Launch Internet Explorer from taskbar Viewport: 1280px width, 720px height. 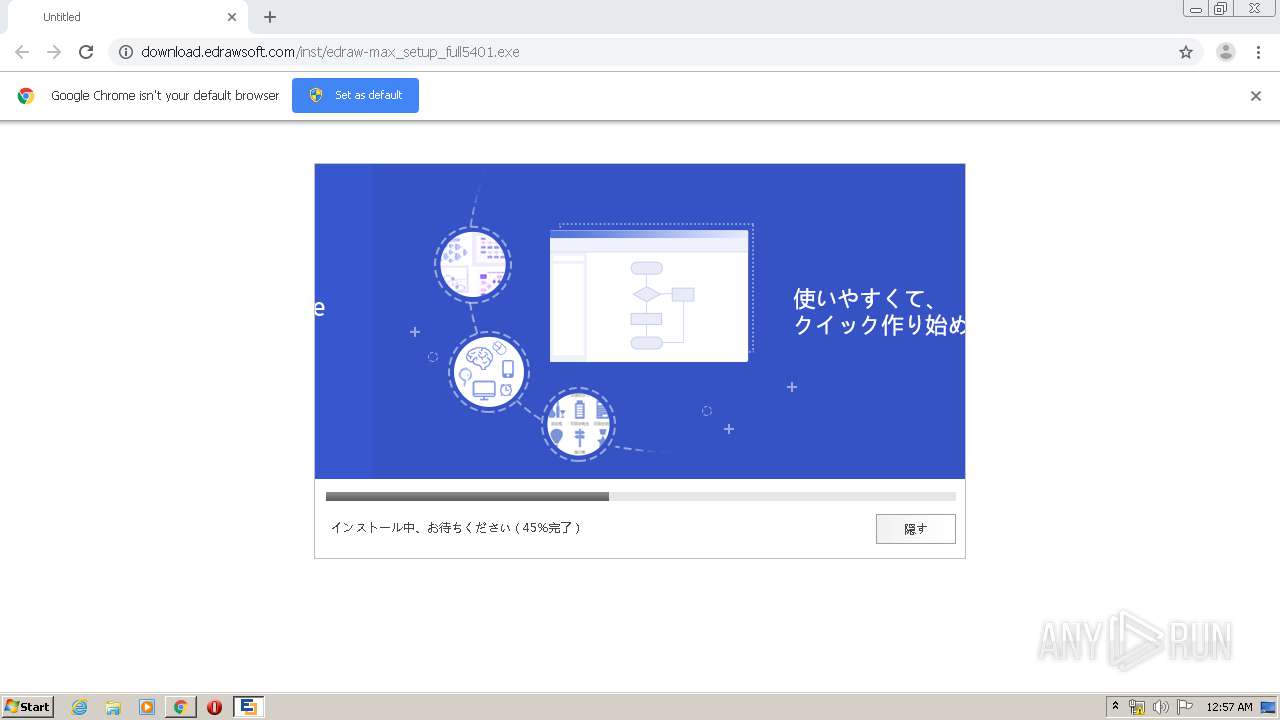(x=79, y=707)
